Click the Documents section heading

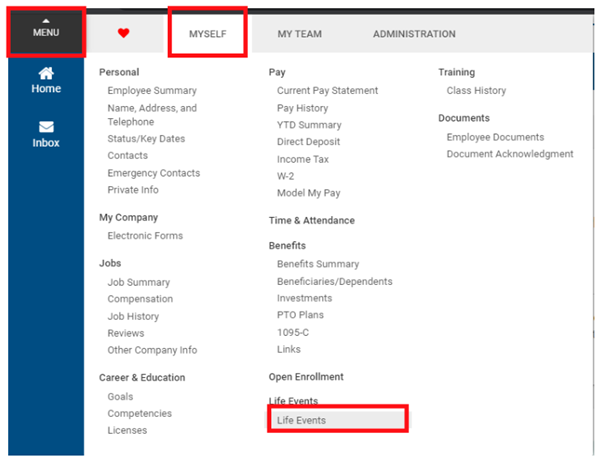point(464,118)
